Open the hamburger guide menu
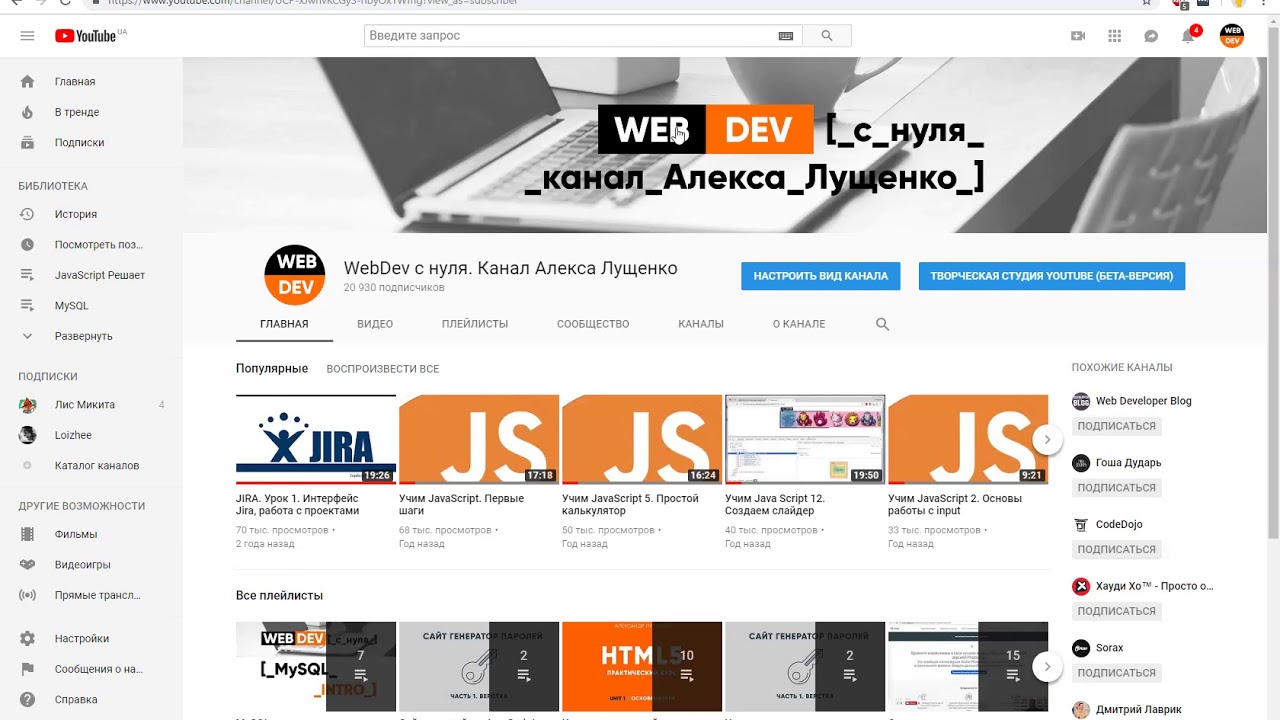This screenshot has width=1280, height=720. coord(27,36)
